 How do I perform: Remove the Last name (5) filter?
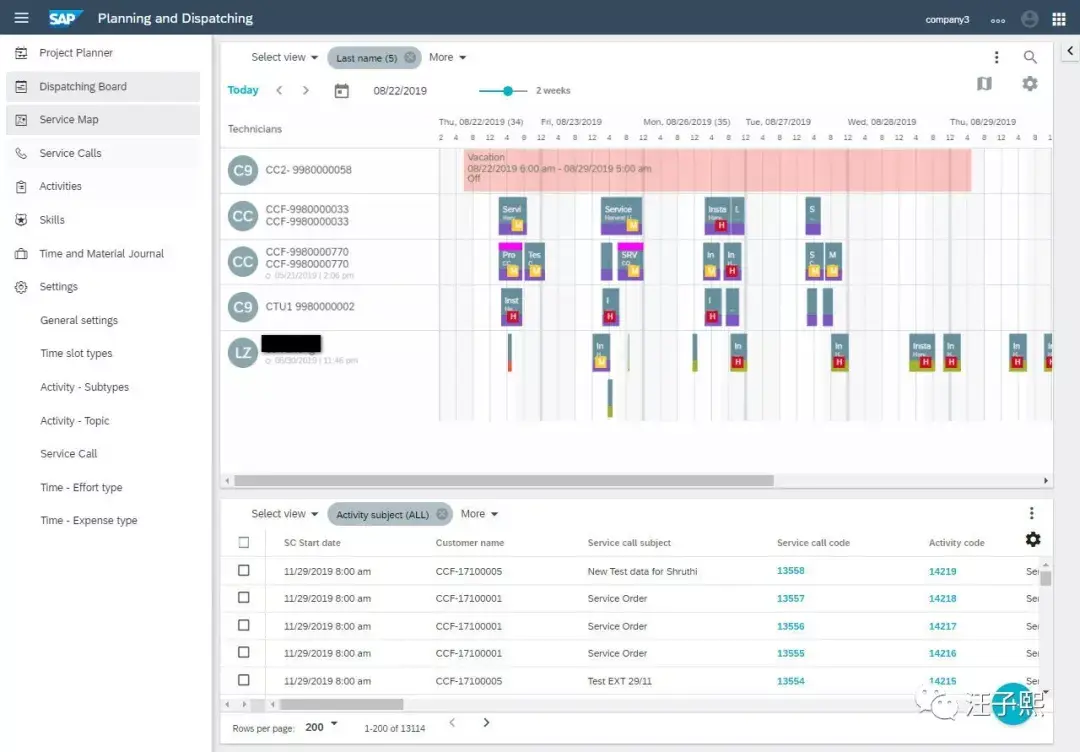[410, 57]
